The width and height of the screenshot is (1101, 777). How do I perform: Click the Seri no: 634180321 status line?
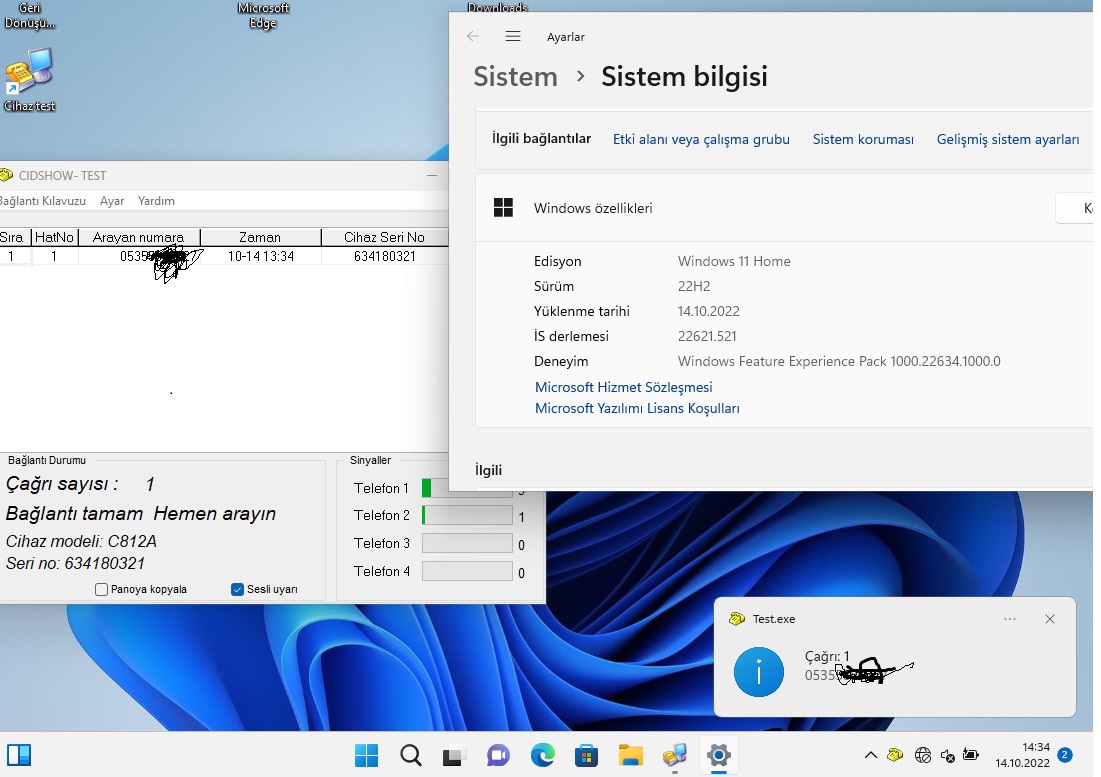(x=75, y=563)
